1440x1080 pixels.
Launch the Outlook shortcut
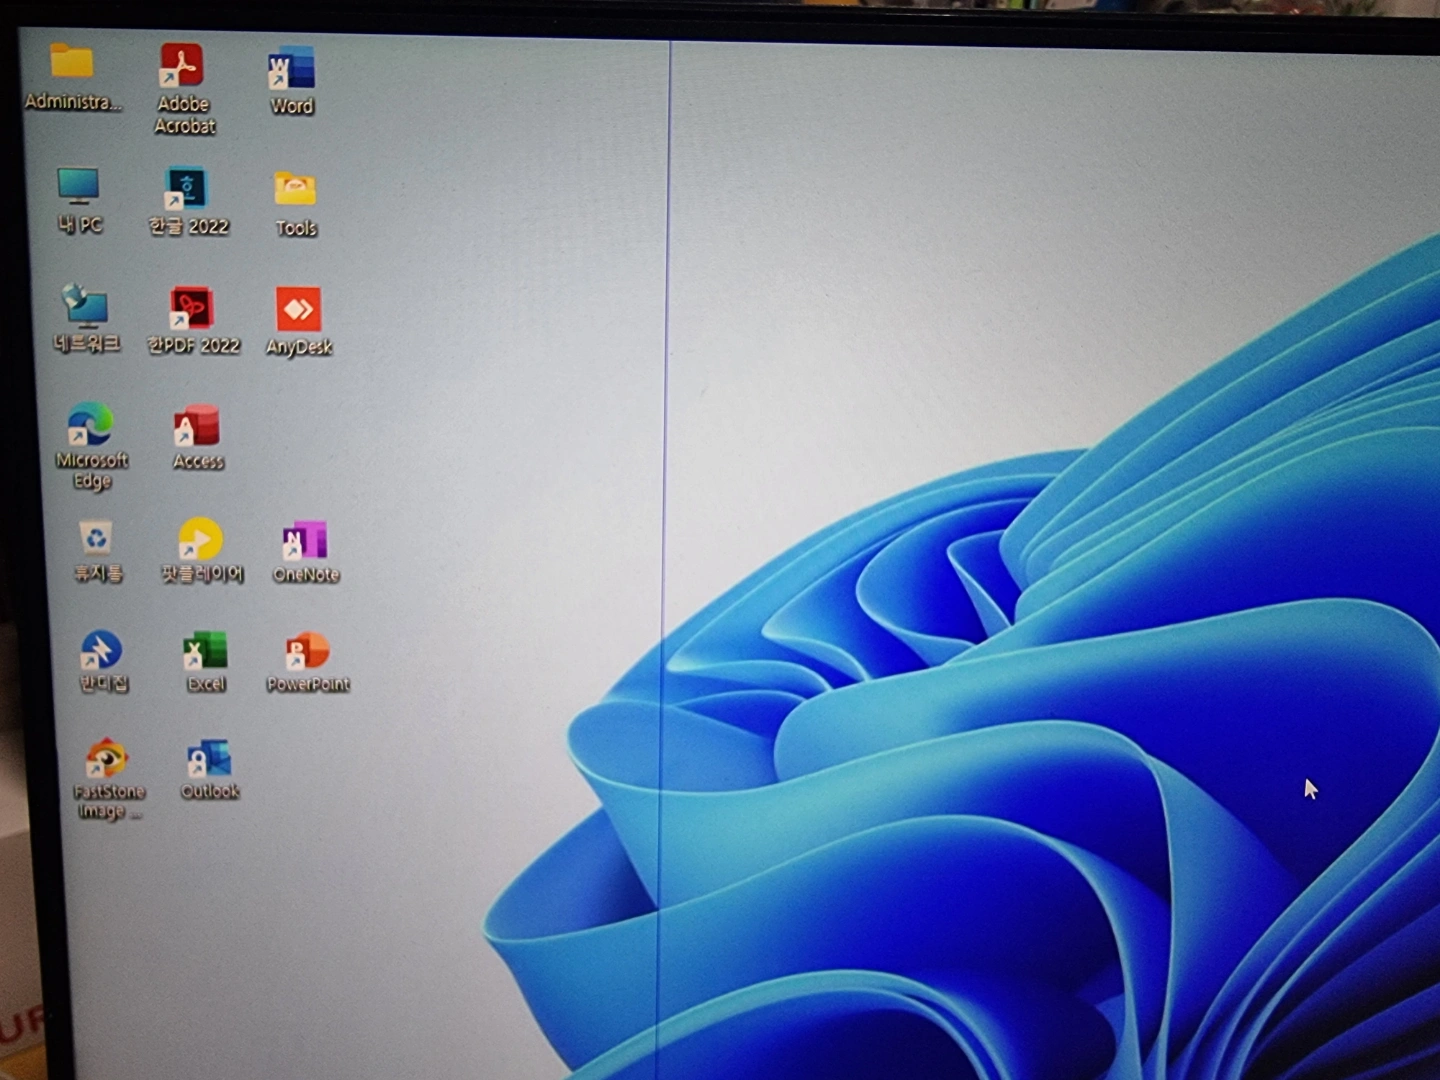(208, 760)
